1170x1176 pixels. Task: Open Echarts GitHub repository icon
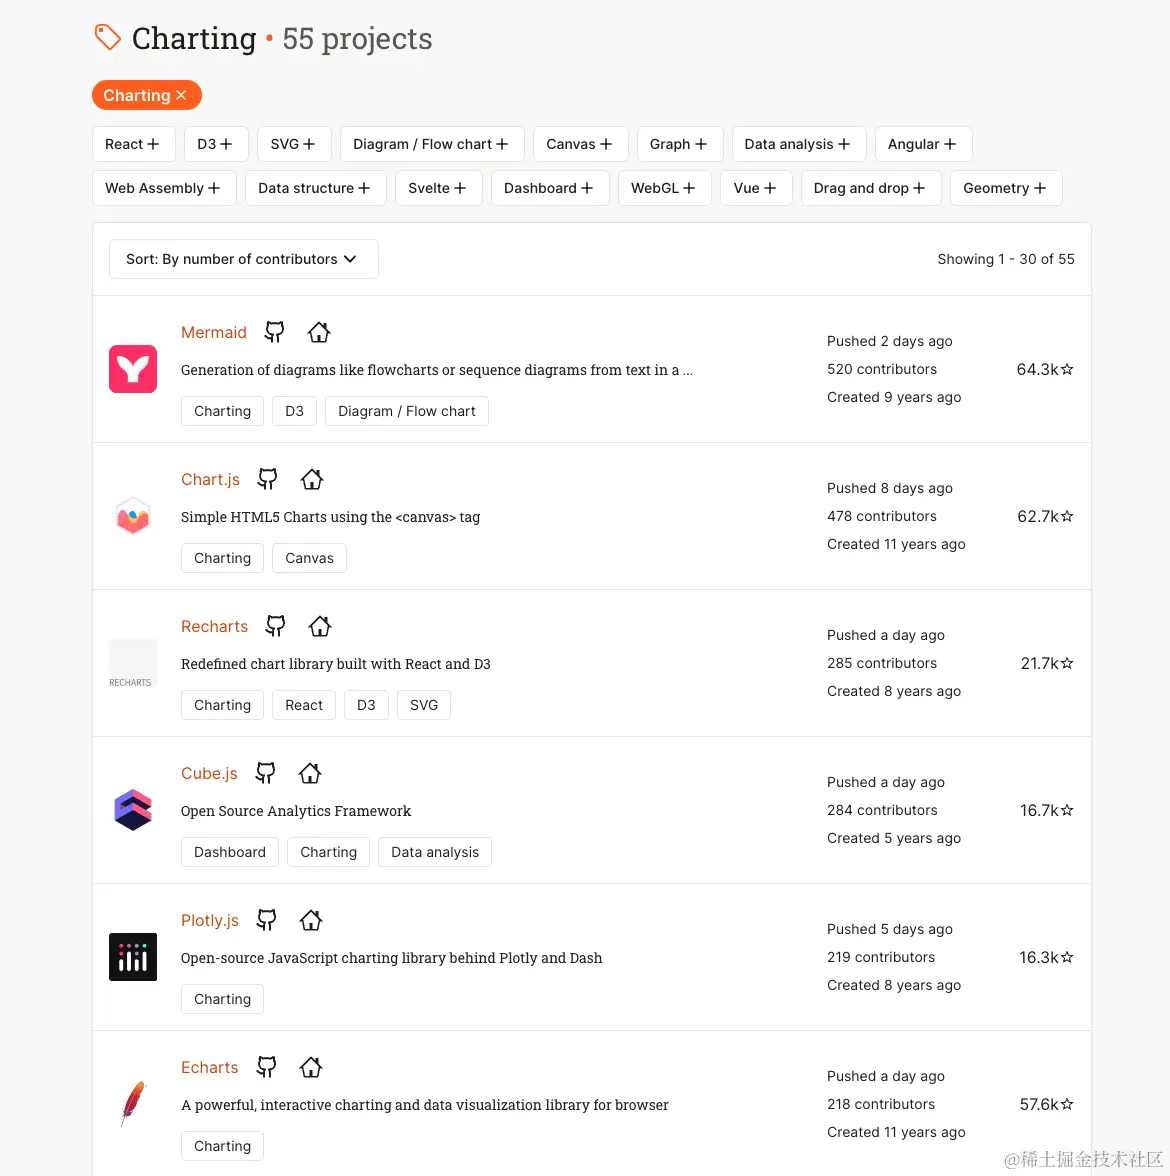pyautogui.click(x=266, y=1067)
